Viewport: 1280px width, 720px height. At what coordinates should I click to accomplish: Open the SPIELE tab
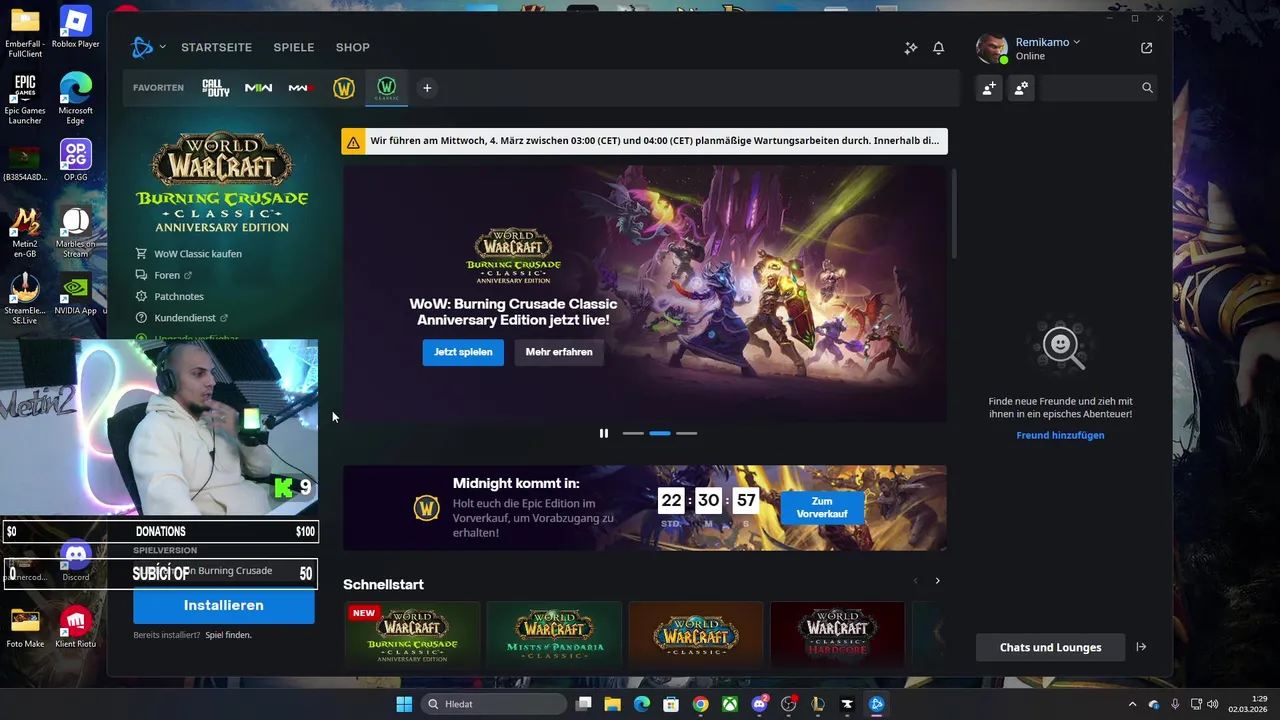[294, 47]
